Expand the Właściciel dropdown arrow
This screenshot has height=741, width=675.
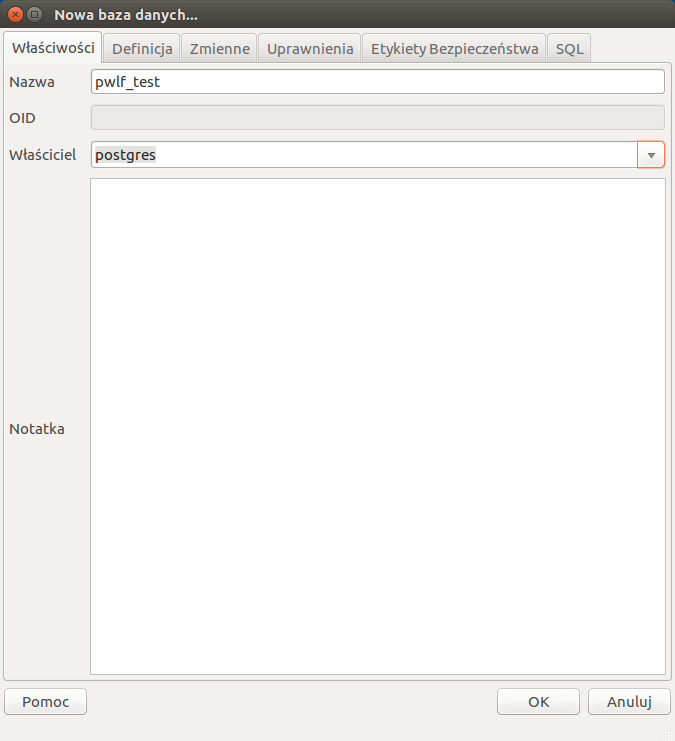pyautogui.click(x=651, y=155)
